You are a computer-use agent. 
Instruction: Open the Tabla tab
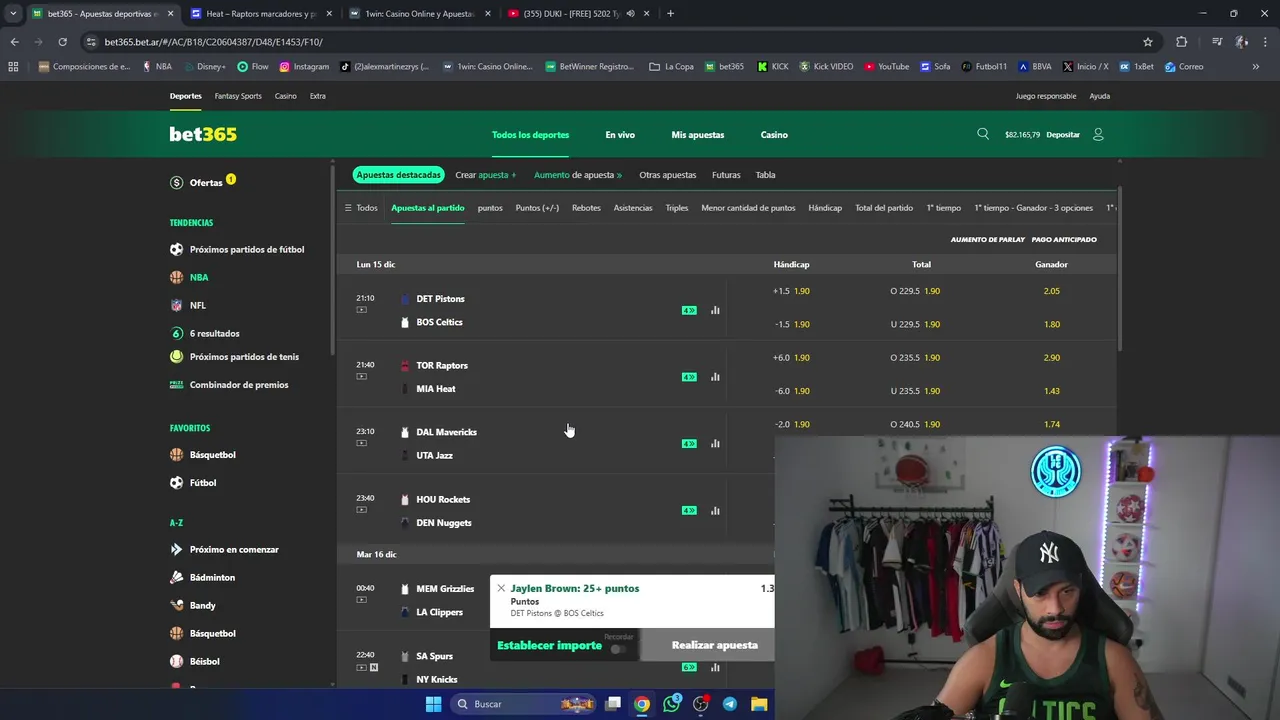point(765,175)
